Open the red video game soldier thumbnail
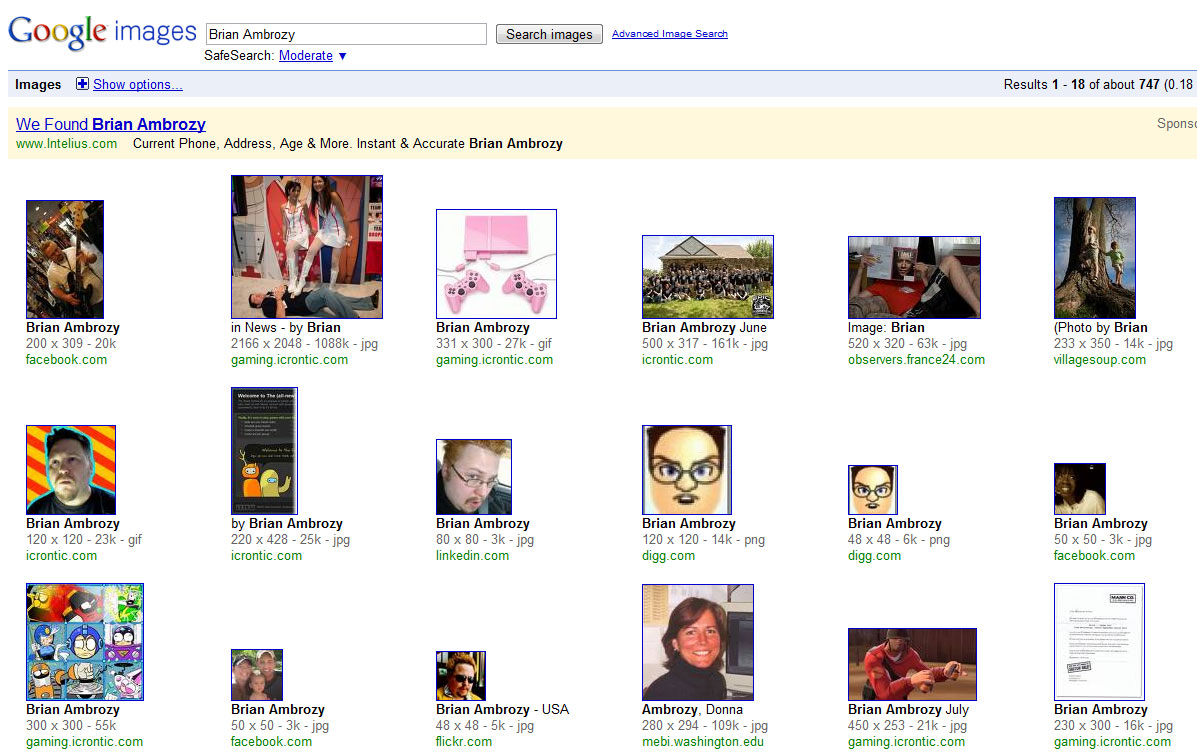1197x752 pixels. click(911, 664)
